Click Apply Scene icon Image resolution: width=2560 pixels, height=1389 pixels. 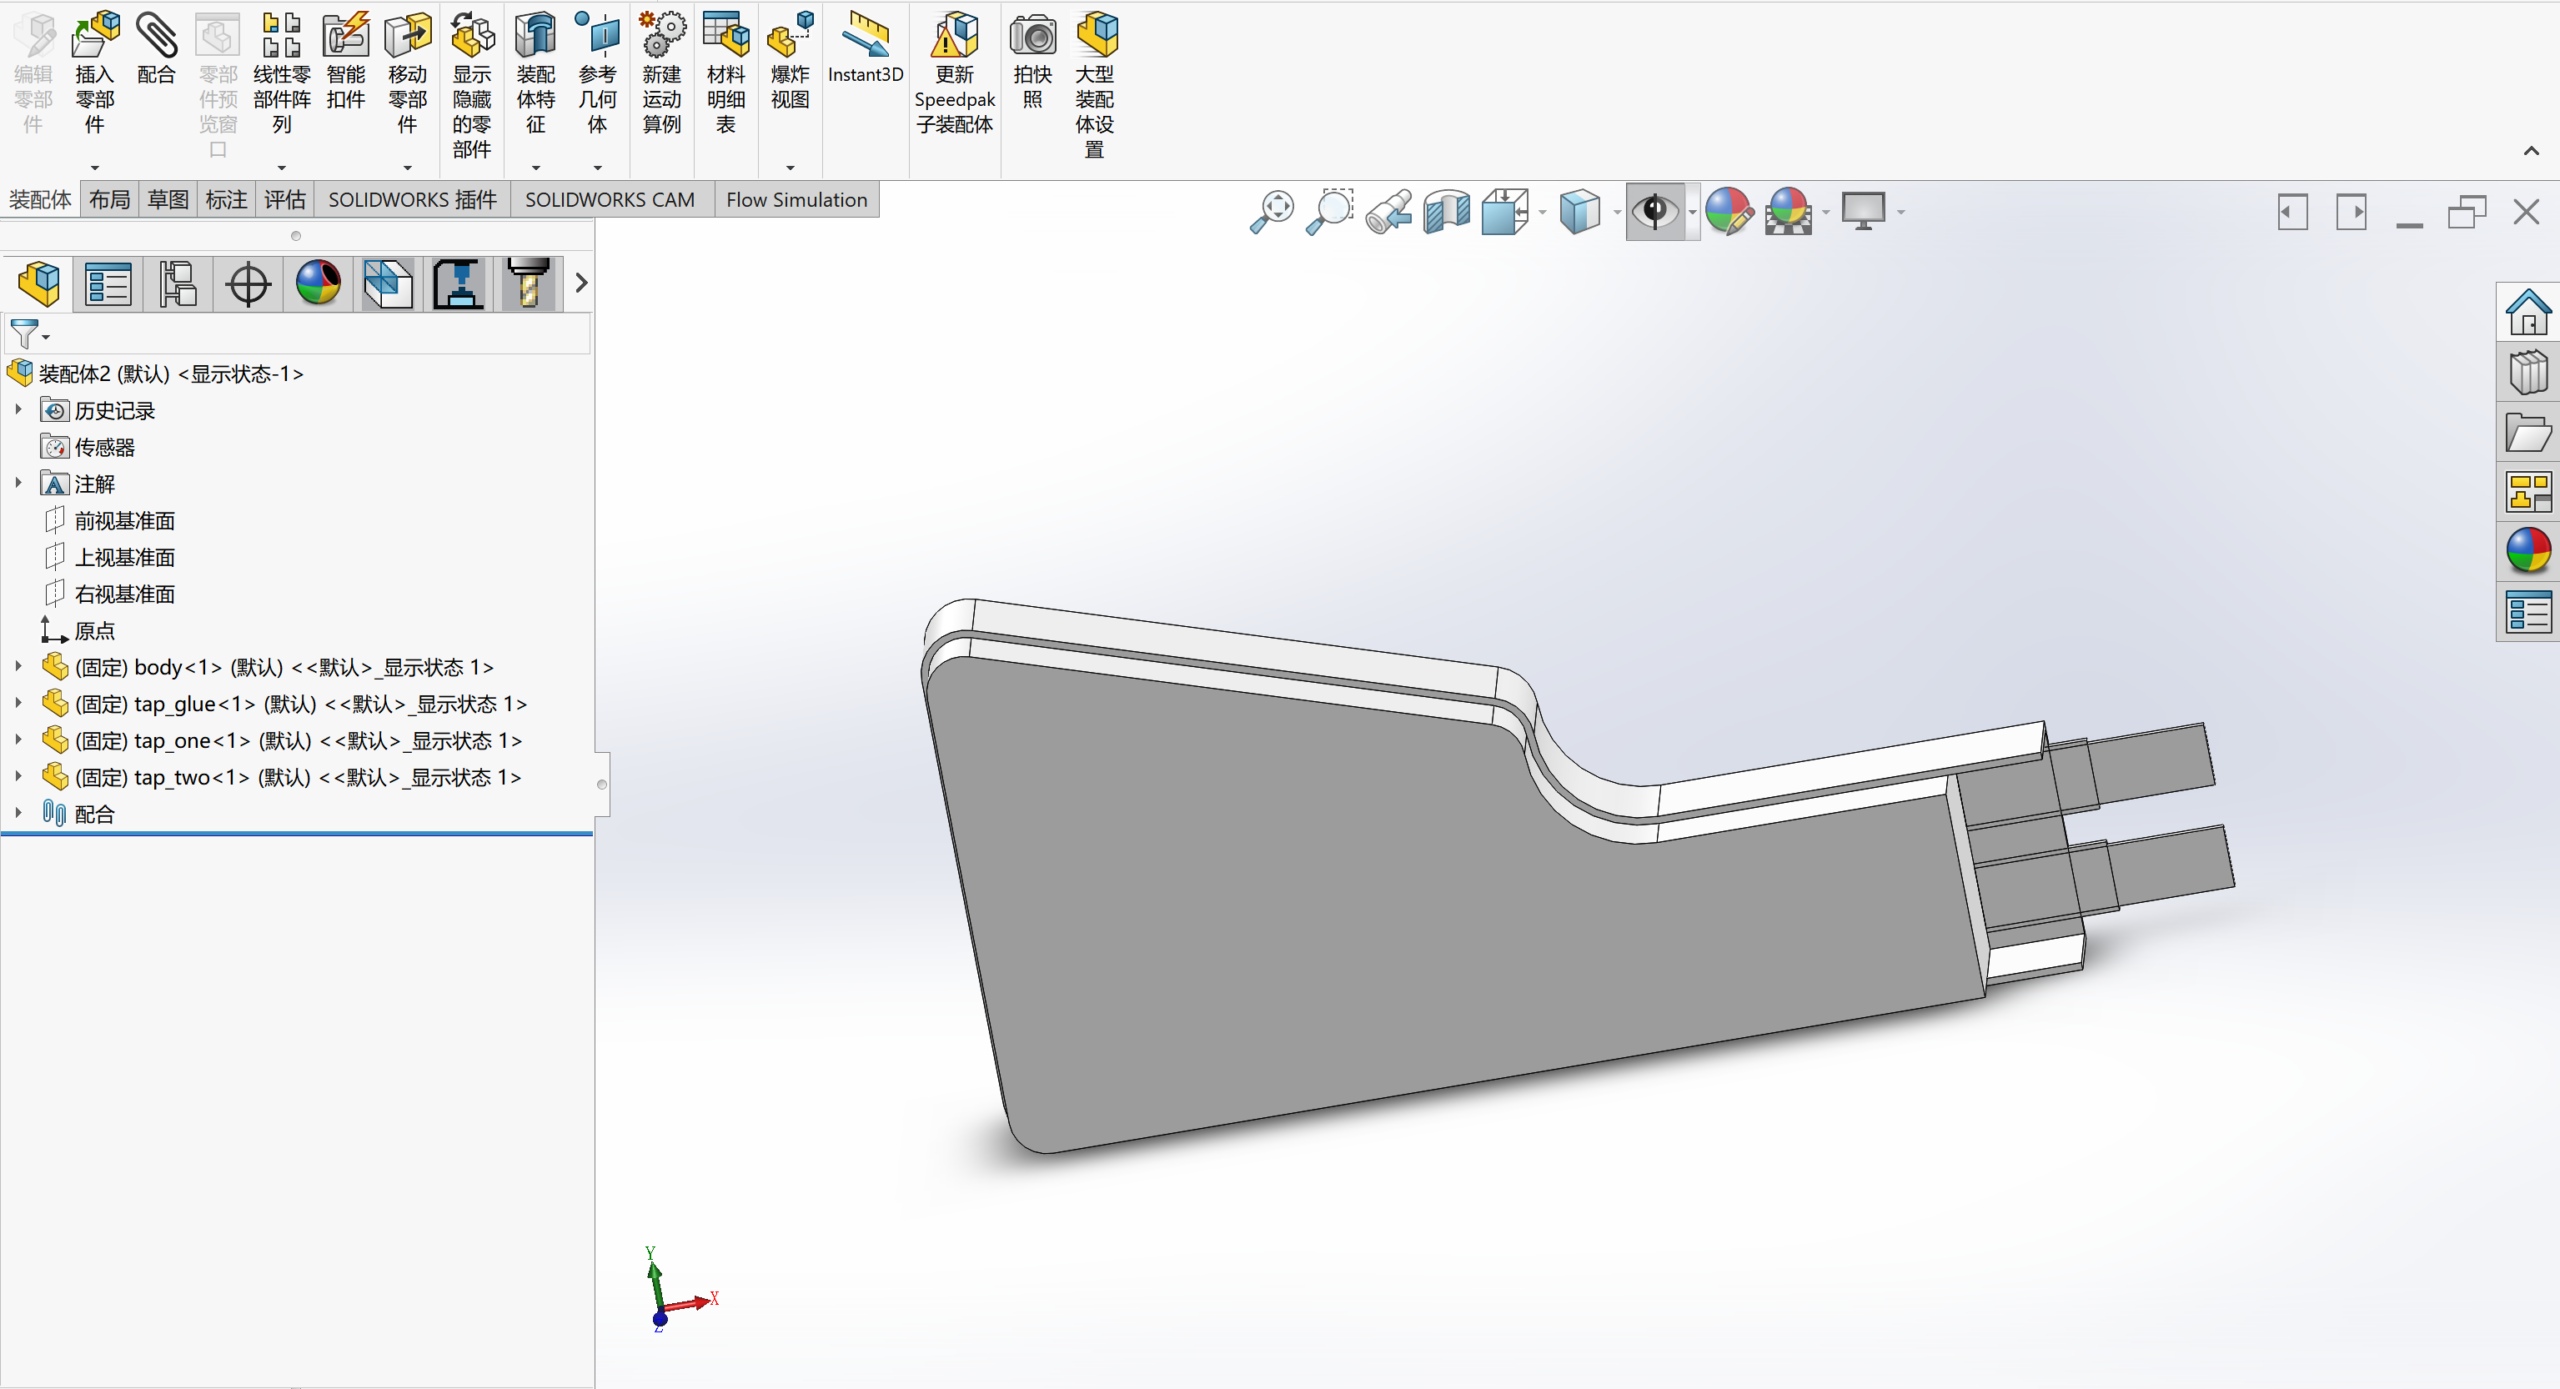tap(1789, 212)
